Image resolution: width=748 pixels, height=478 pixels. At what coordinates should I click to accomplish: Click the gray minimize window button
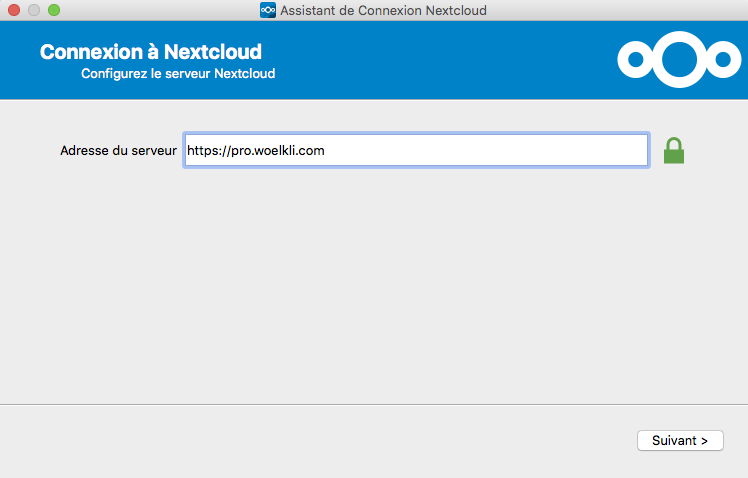34,10
